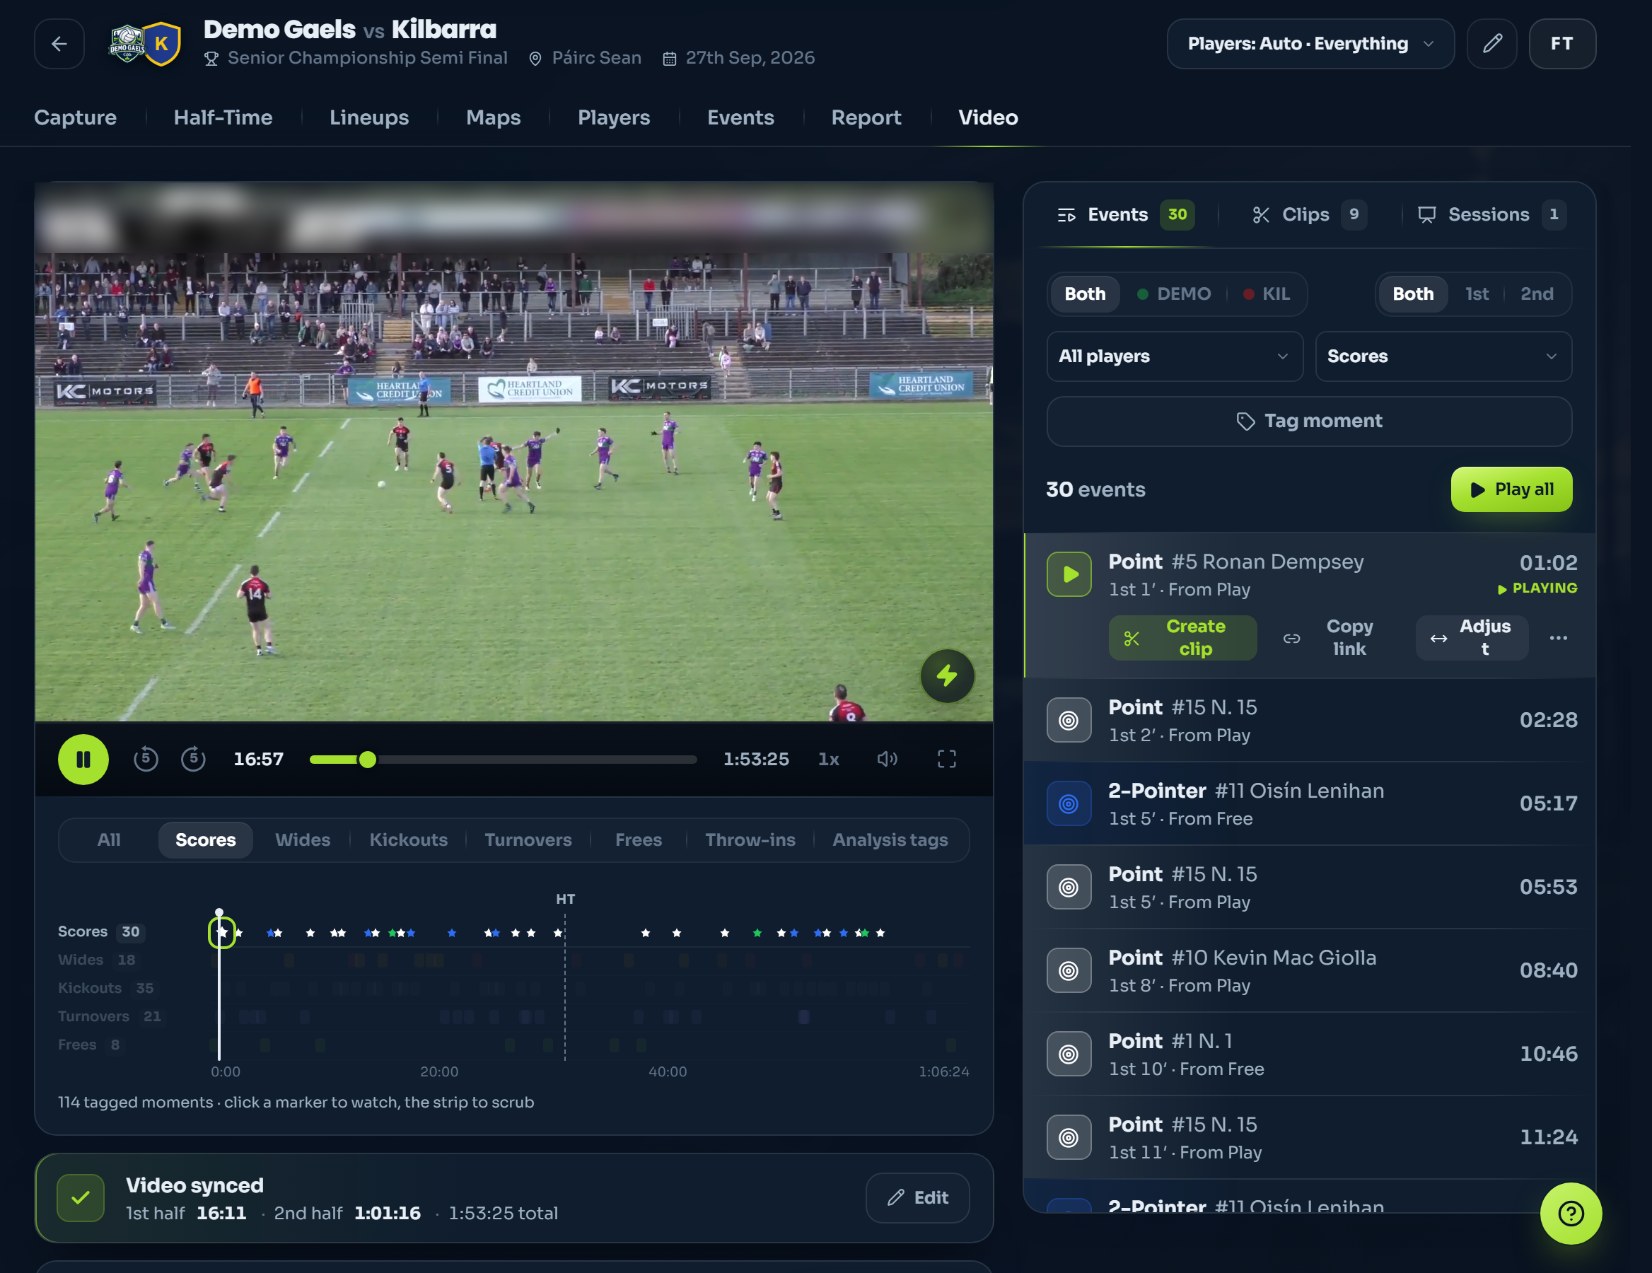This screenshot has height=1273, width=1652.
Task: Go to the Lineups tab
Action: (369, 118)
